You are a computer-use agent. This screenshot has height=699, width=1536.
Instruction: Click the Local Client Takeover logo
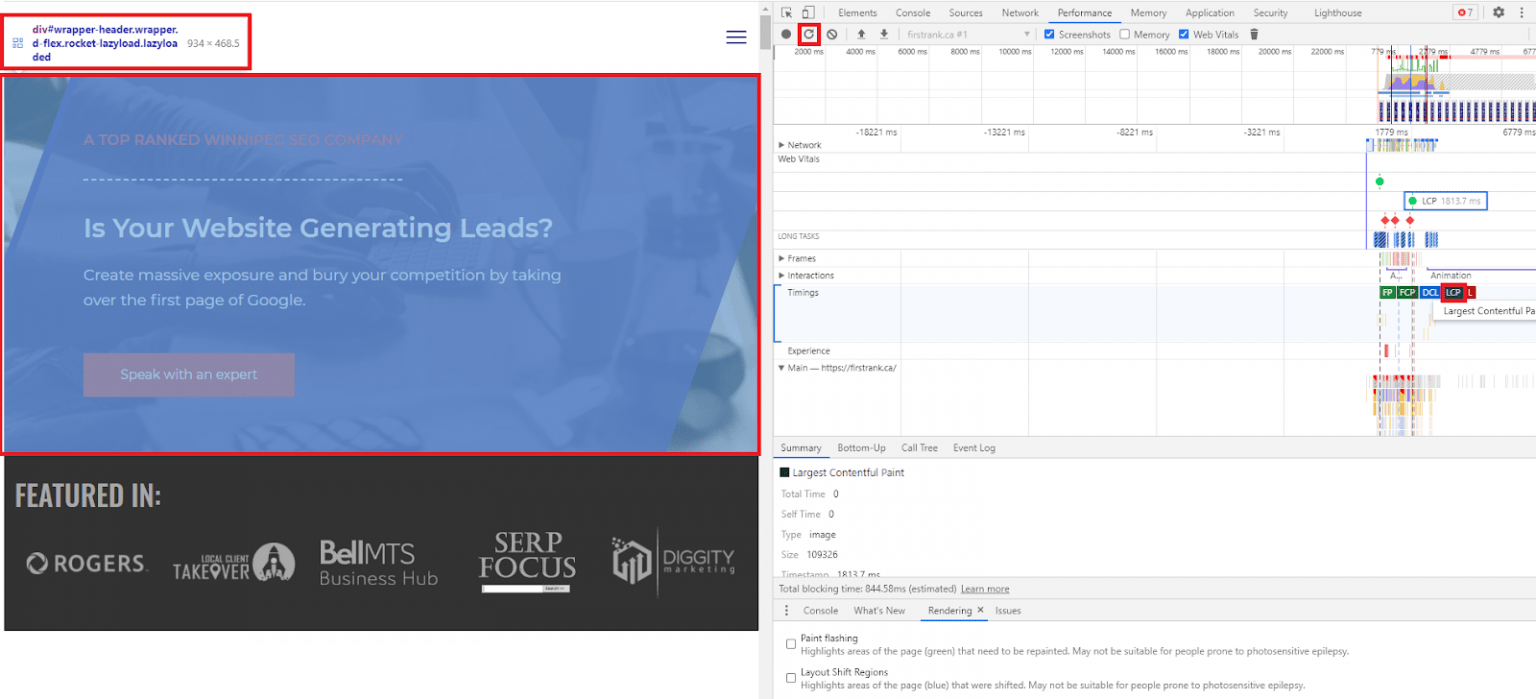(x=234, y=563)
